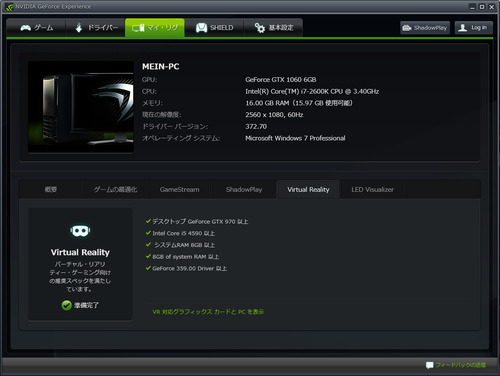Click the Log in button
The width and height of the screenshot is (500, 376).
pyautogui.click(x=474, y=28)
